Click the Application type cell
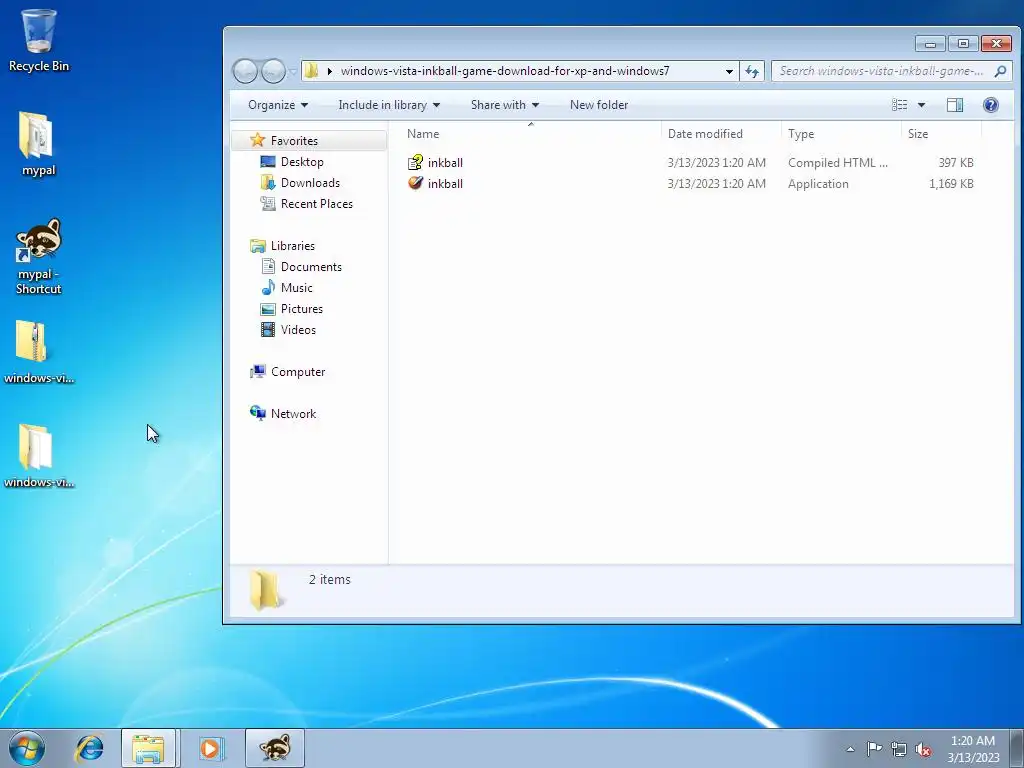 [818, 184]
